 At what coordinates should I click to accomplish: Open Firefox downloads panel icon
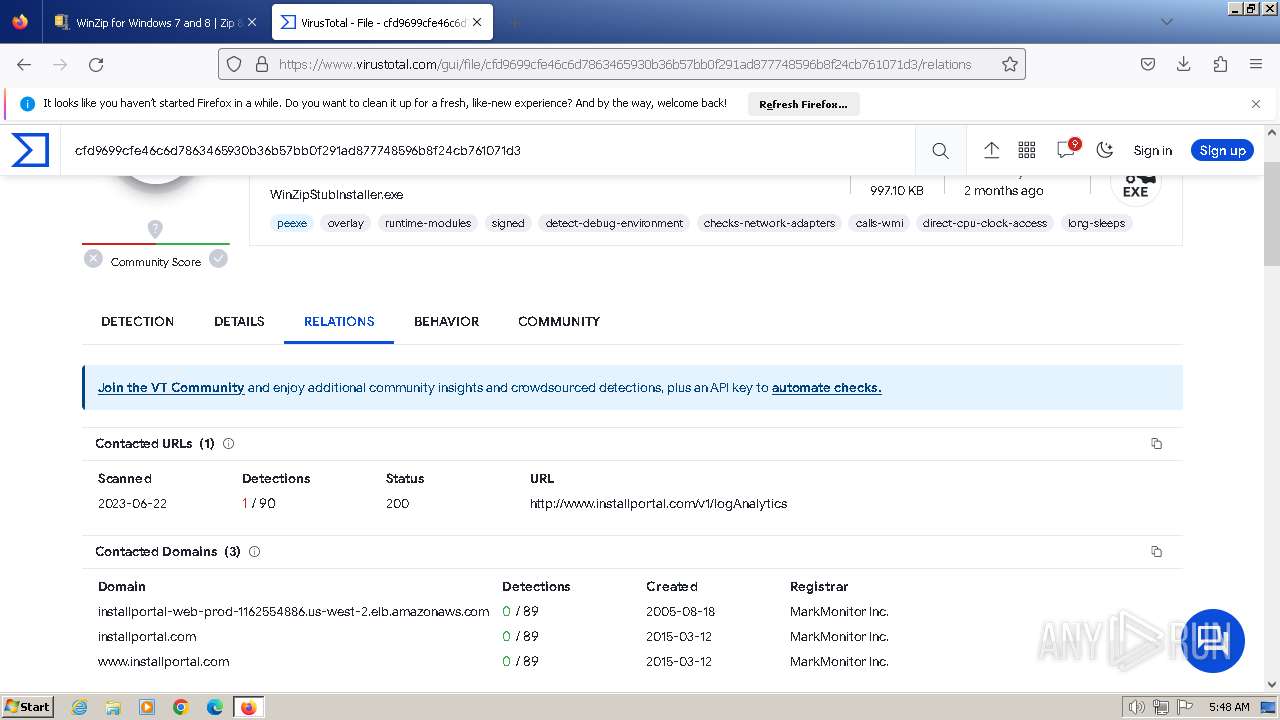coord(1184,64)
